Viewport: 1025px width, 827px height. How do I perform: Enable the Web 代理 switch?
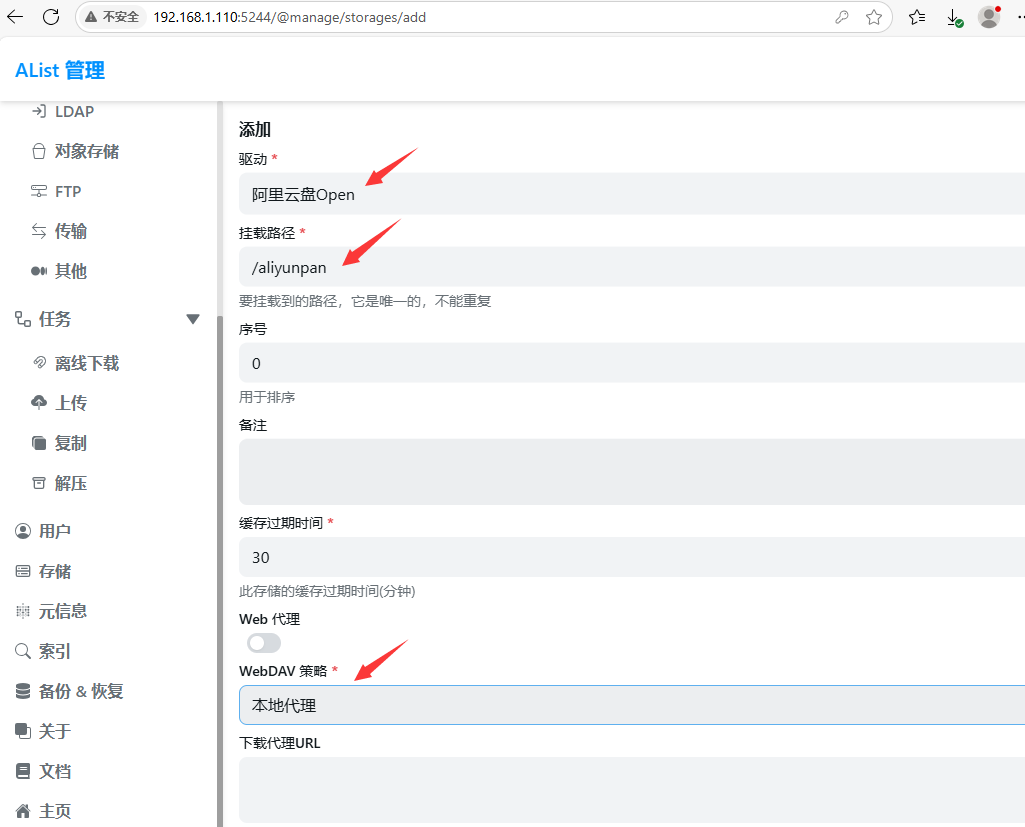[x=263, y=642]
